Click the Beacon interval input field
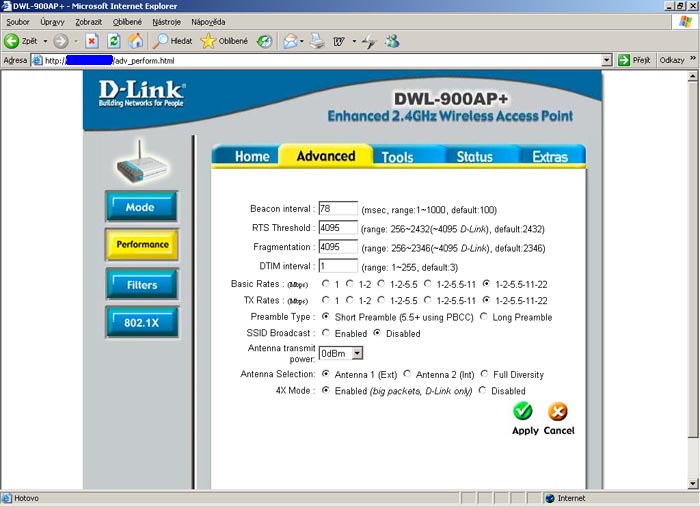Screen dimensions: 700x507 pyautogui.click(x=338, y=208)
